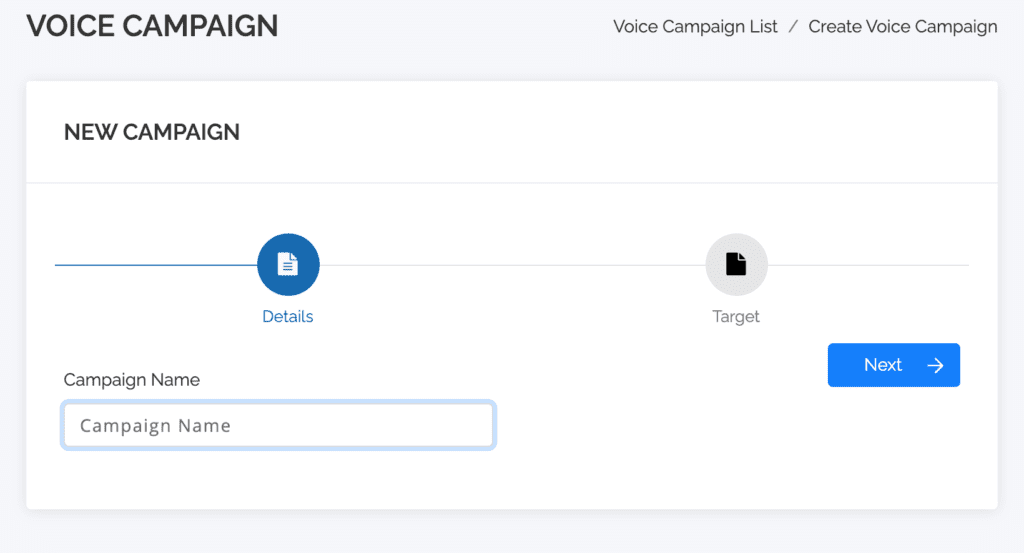Click the breadcrumb slash separator
The height and width of the screenshot is (553, 1024).
[x=793, y=27]
